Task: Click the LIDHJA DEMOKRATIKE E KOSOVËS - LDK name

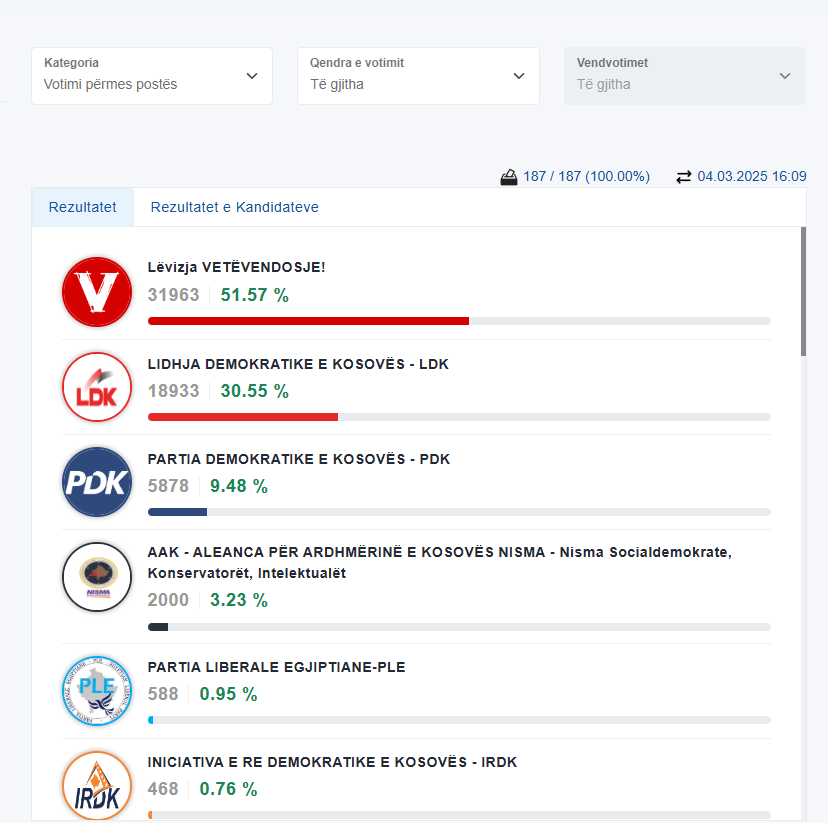Action: pyautogui.click(x=298, y=364)
